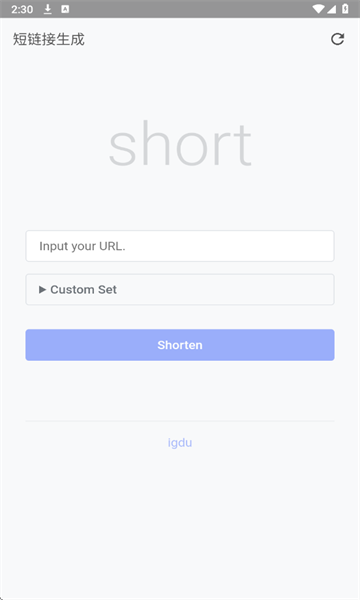Select the 短链接生成 page title
The width and height of the screenshot is (360, 600).
(49, 39)
